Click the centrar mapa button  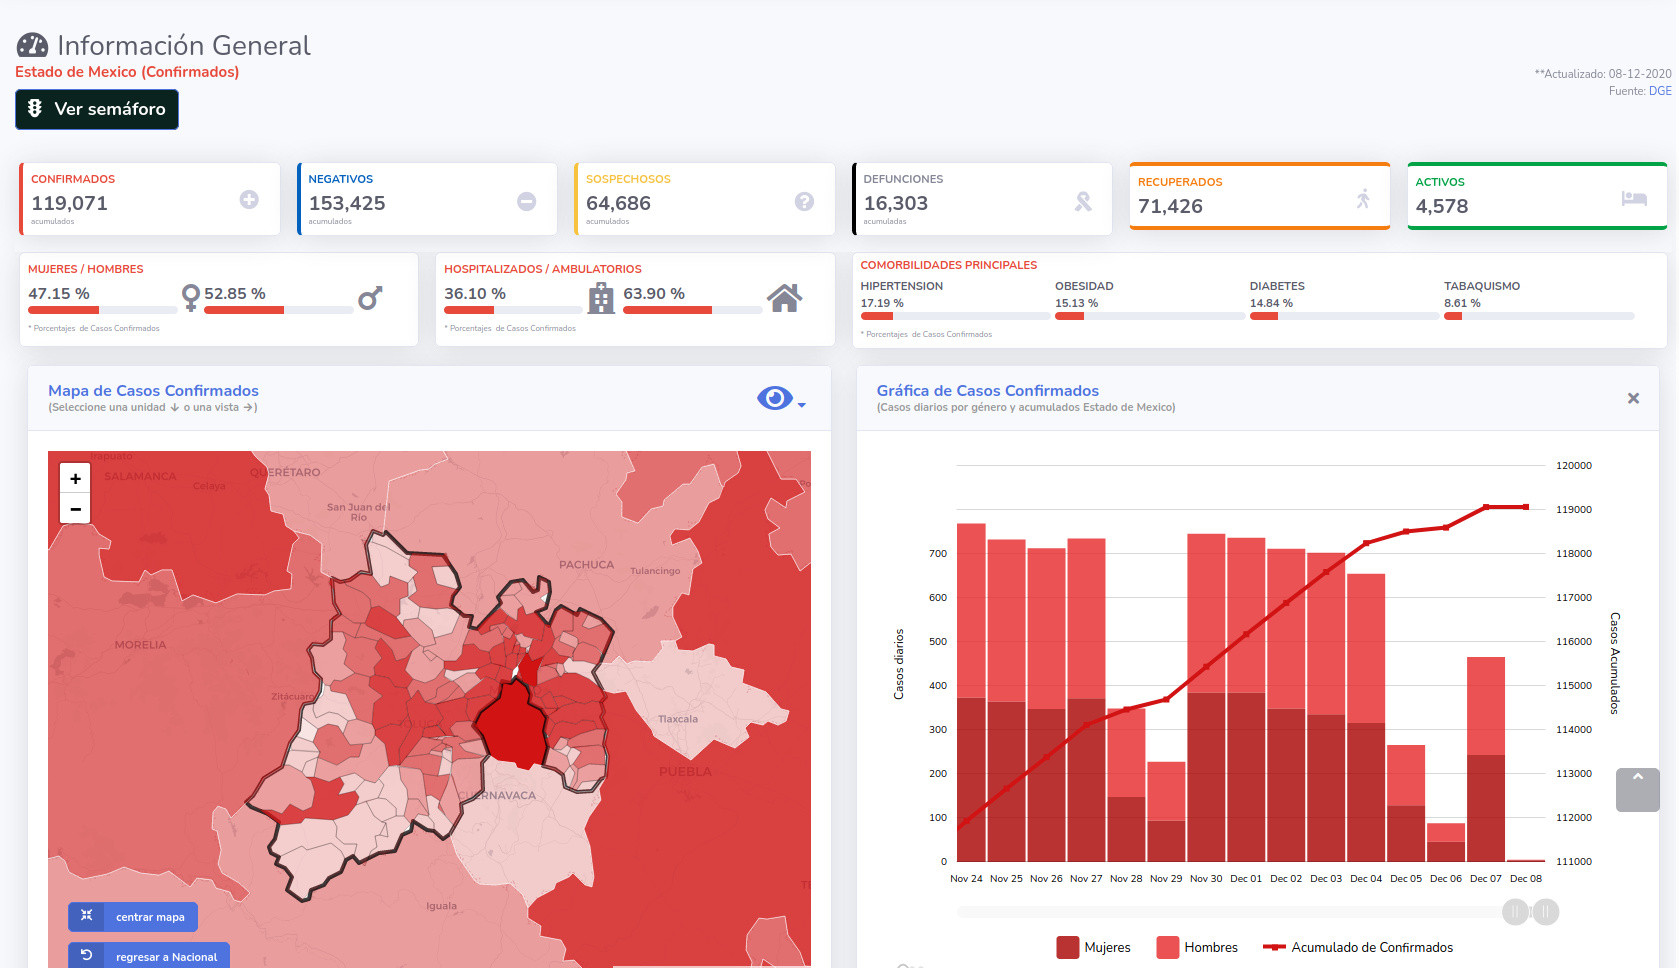tap(133, 917)
